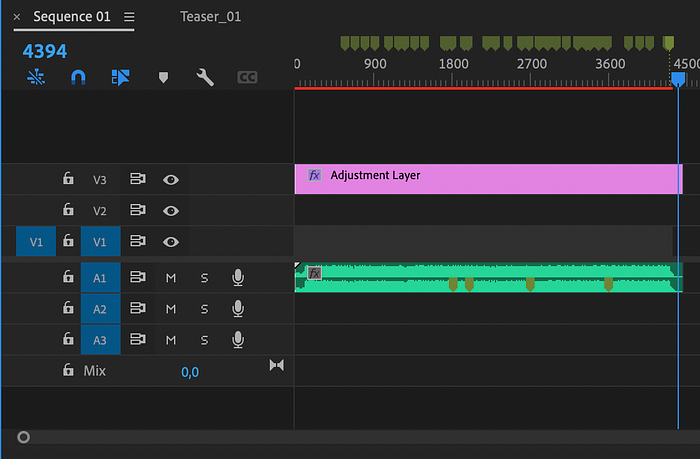
Task: Hide V1 track output eye
Action: point(171,242)
